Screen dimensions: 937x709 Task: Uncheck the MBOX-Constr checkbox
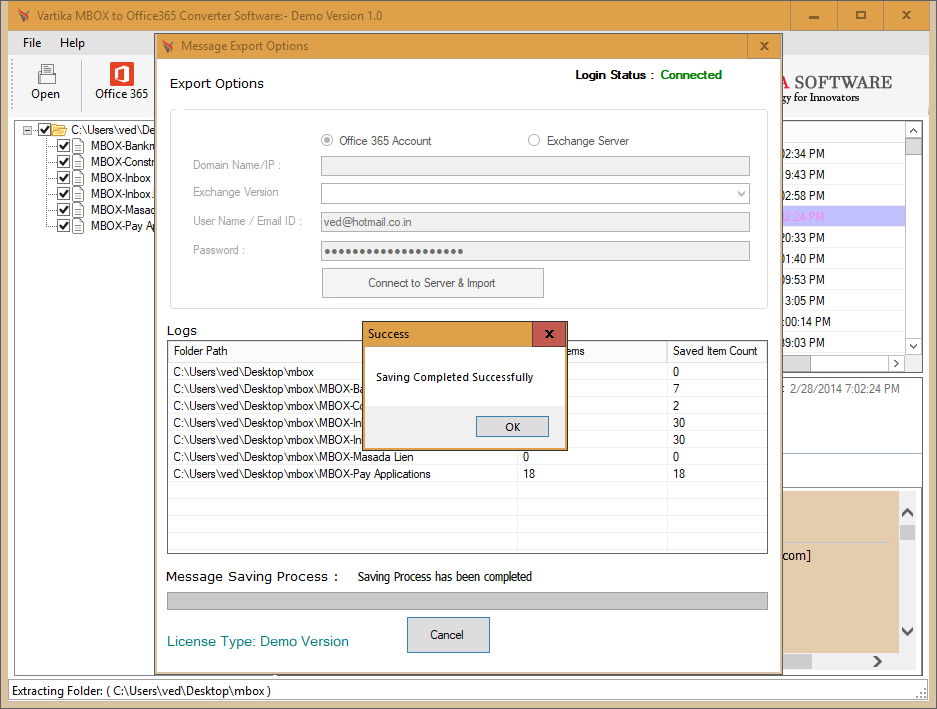click(x=63, y=162)
